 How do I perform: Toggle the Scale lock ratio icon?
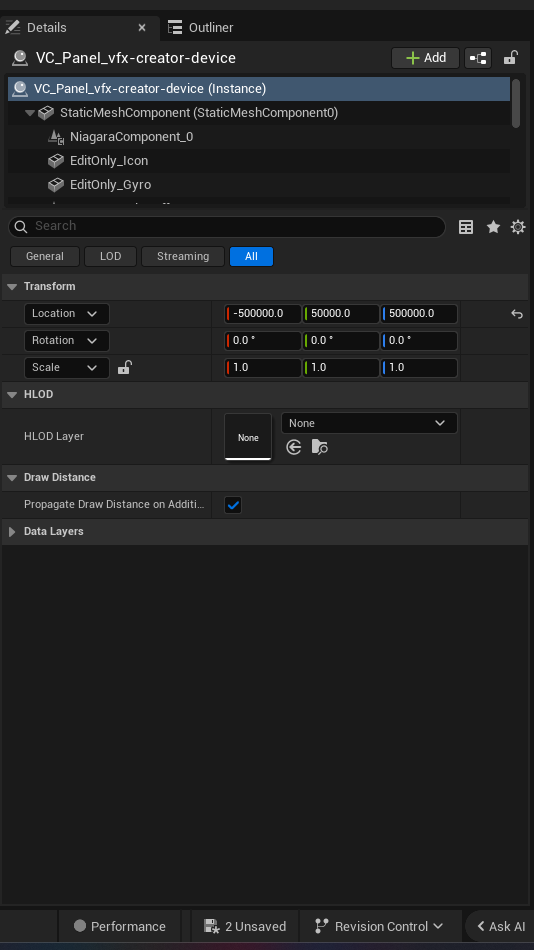pos(124,367)
